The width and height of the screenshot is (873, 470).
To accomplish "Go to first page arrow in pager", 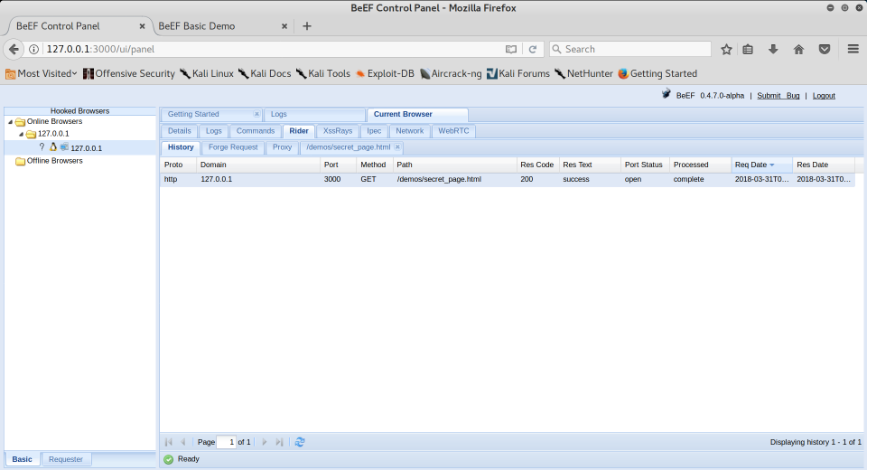I will [x=169, y=442].
